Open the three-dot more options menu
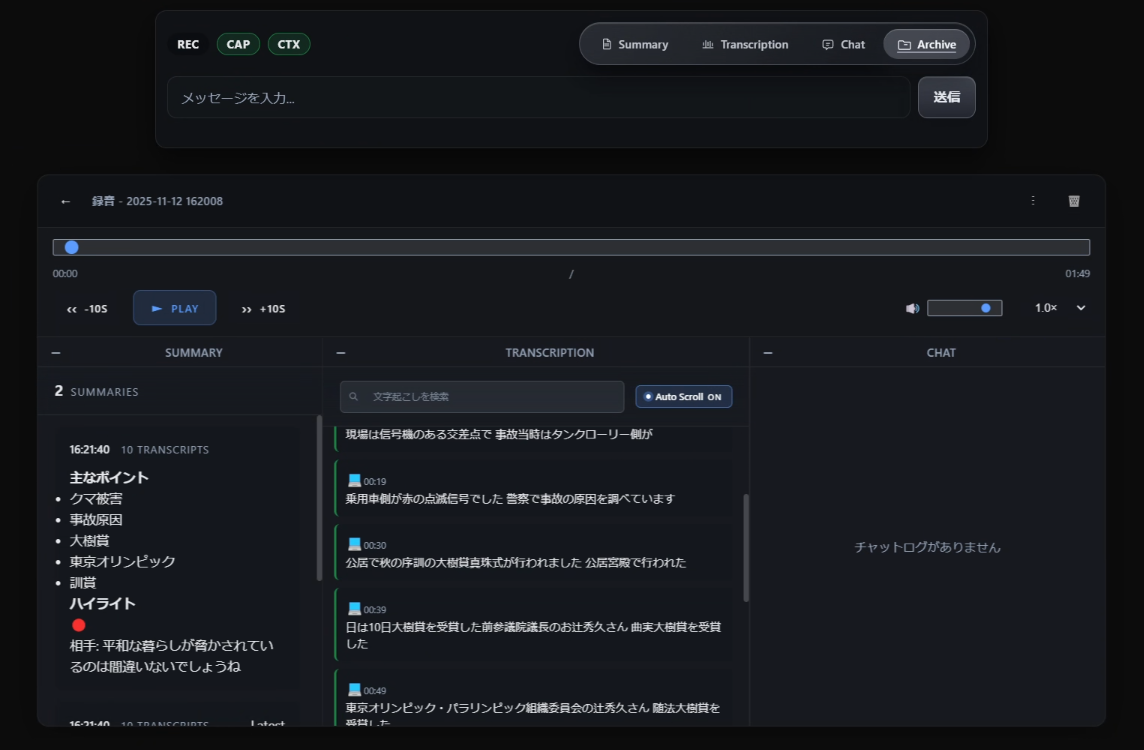The height and width of the screenshot is (750, 1144). [1033, 201]
